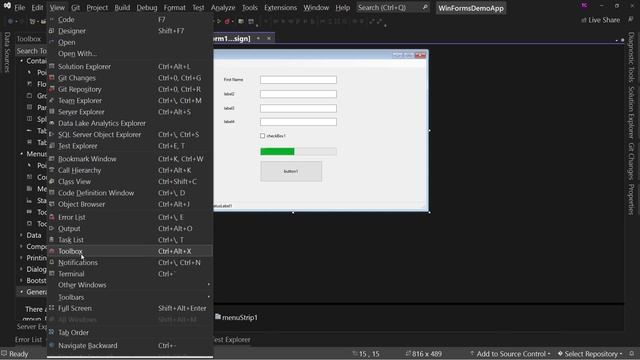Click the Live Share icon
640x360 pixels.
point(584,20)
